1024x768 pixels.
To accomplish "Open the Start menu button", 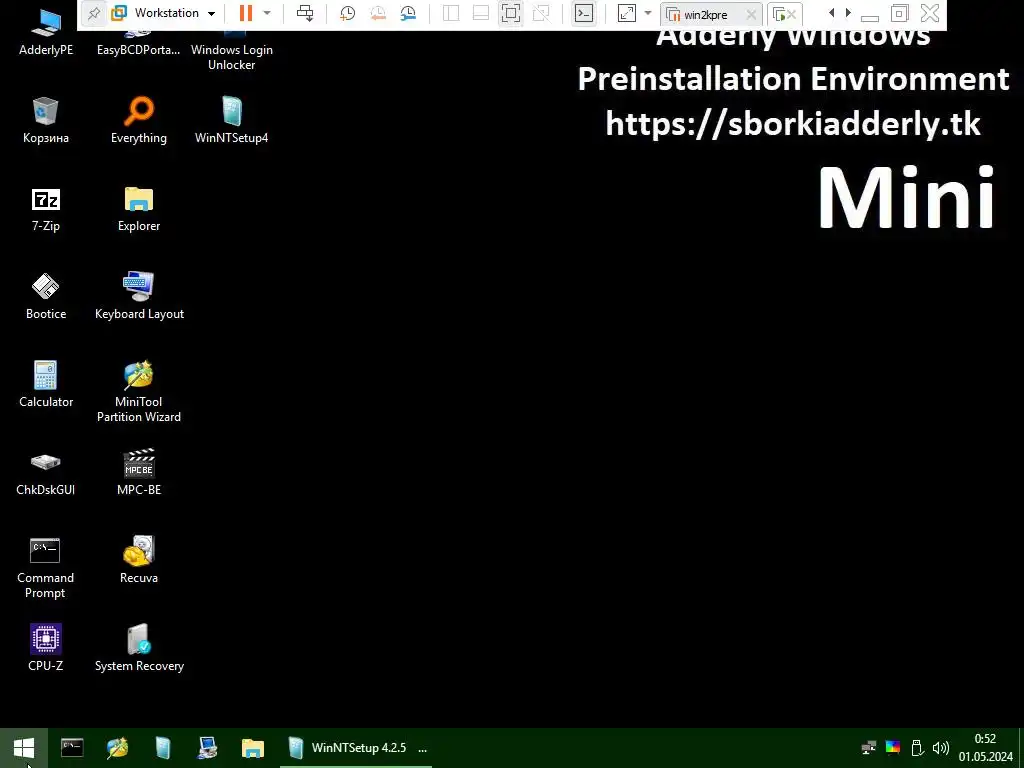I will tap(24, 748).
